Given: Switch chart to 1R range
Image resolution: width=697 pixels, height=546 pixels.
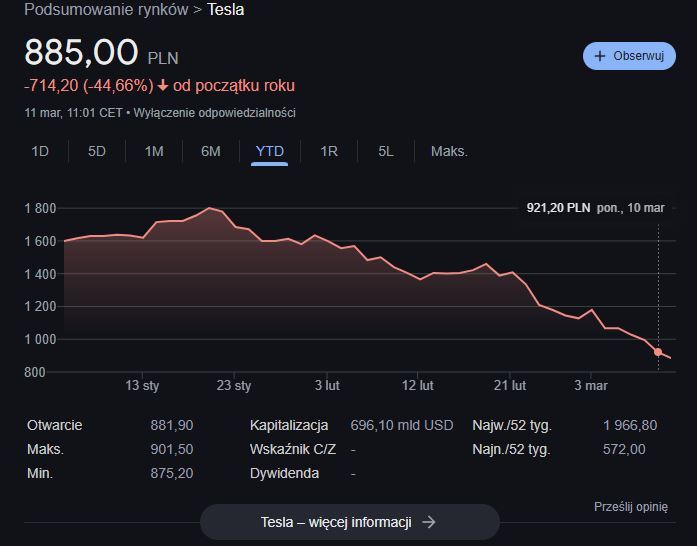Looking at the screenshot, I should [x=329, y=151].
